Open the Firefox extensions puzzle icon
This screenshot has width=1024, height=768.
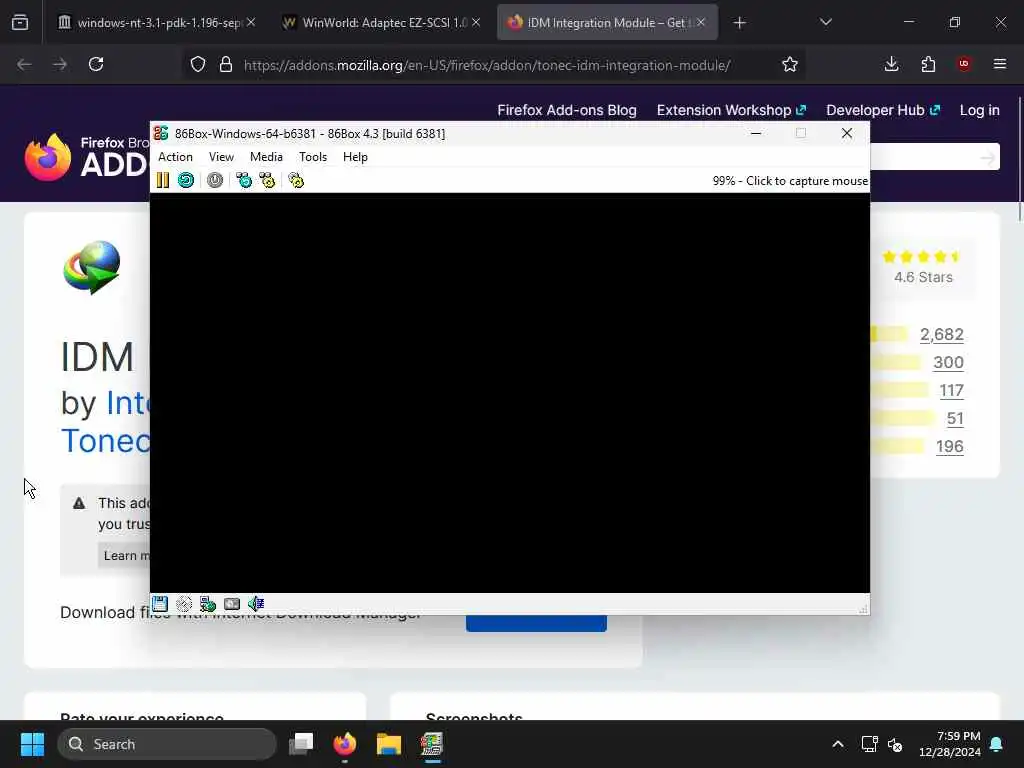point(928,64)
